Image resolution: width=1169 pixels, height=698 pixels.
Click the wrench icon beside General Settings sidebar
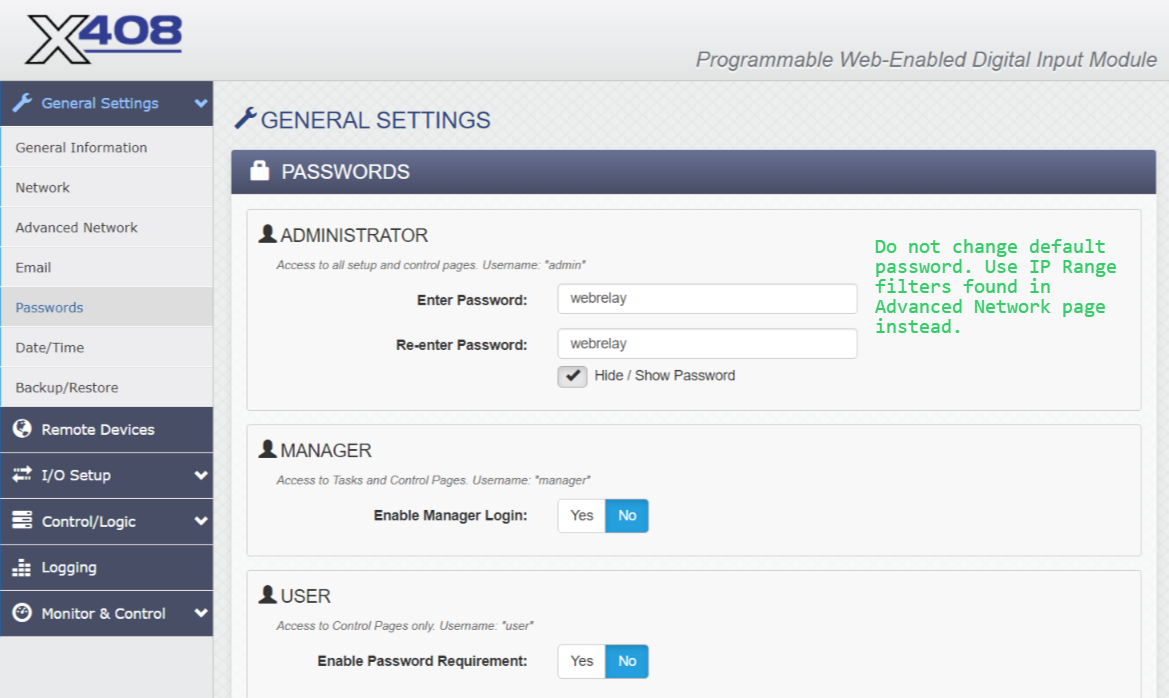click(22, 103)
